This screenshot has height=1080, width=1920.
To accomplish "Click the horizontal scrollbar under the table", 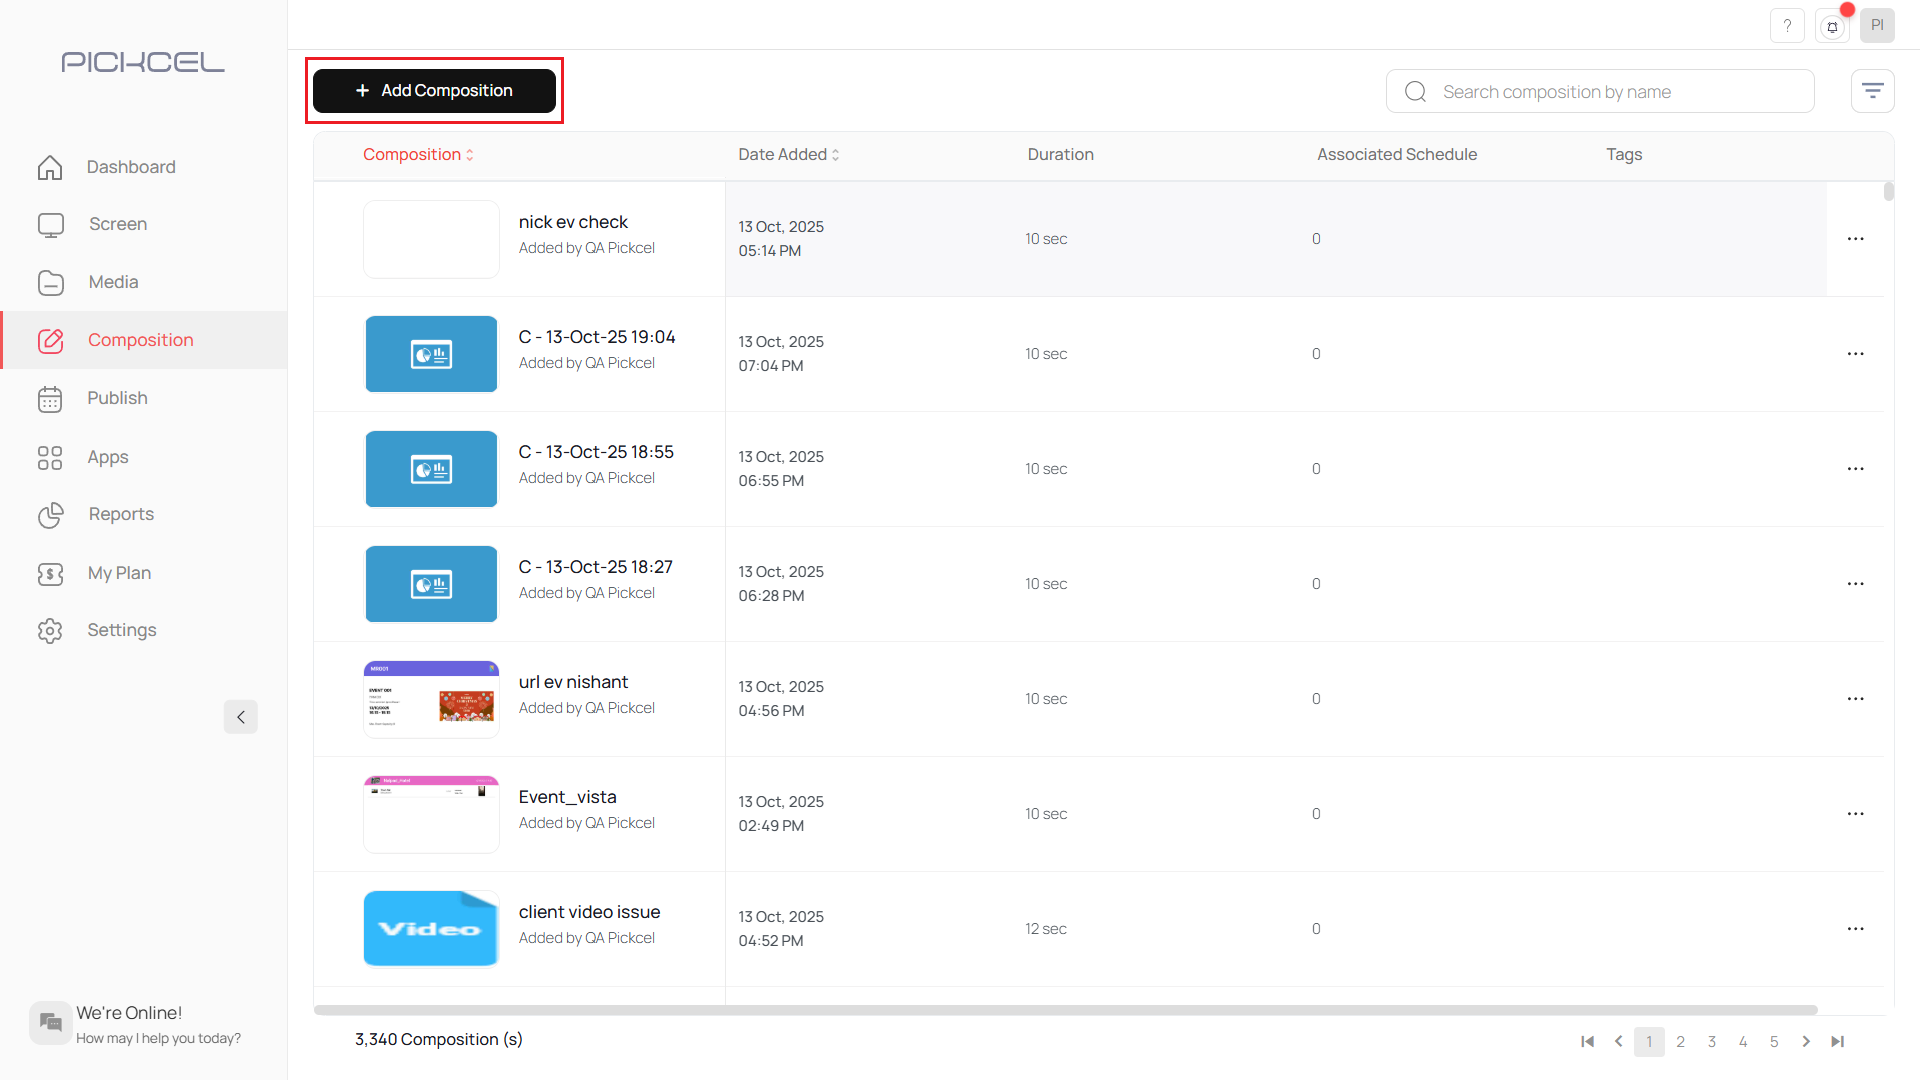I will click(1065, 1010).
